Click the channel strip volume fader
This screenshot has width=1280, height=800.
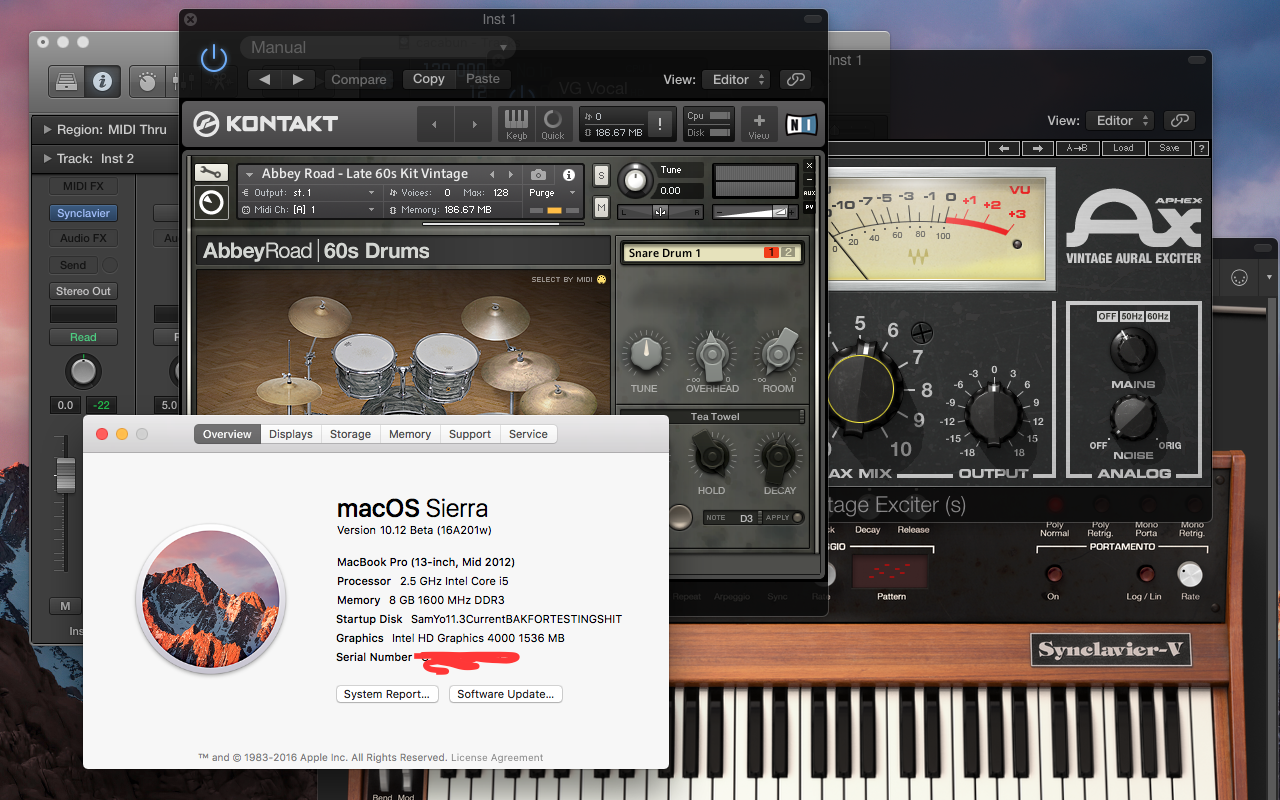65,475
